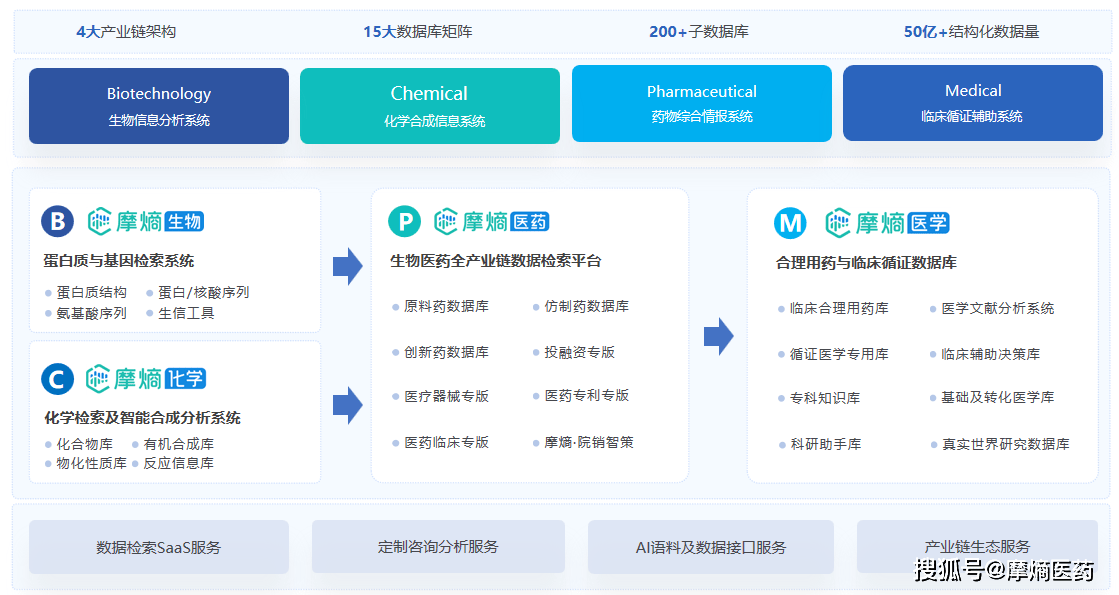This screenshot has width=1119, height=595.
Task: Open the 原料药数据库 link
Action: pos(446,307)
